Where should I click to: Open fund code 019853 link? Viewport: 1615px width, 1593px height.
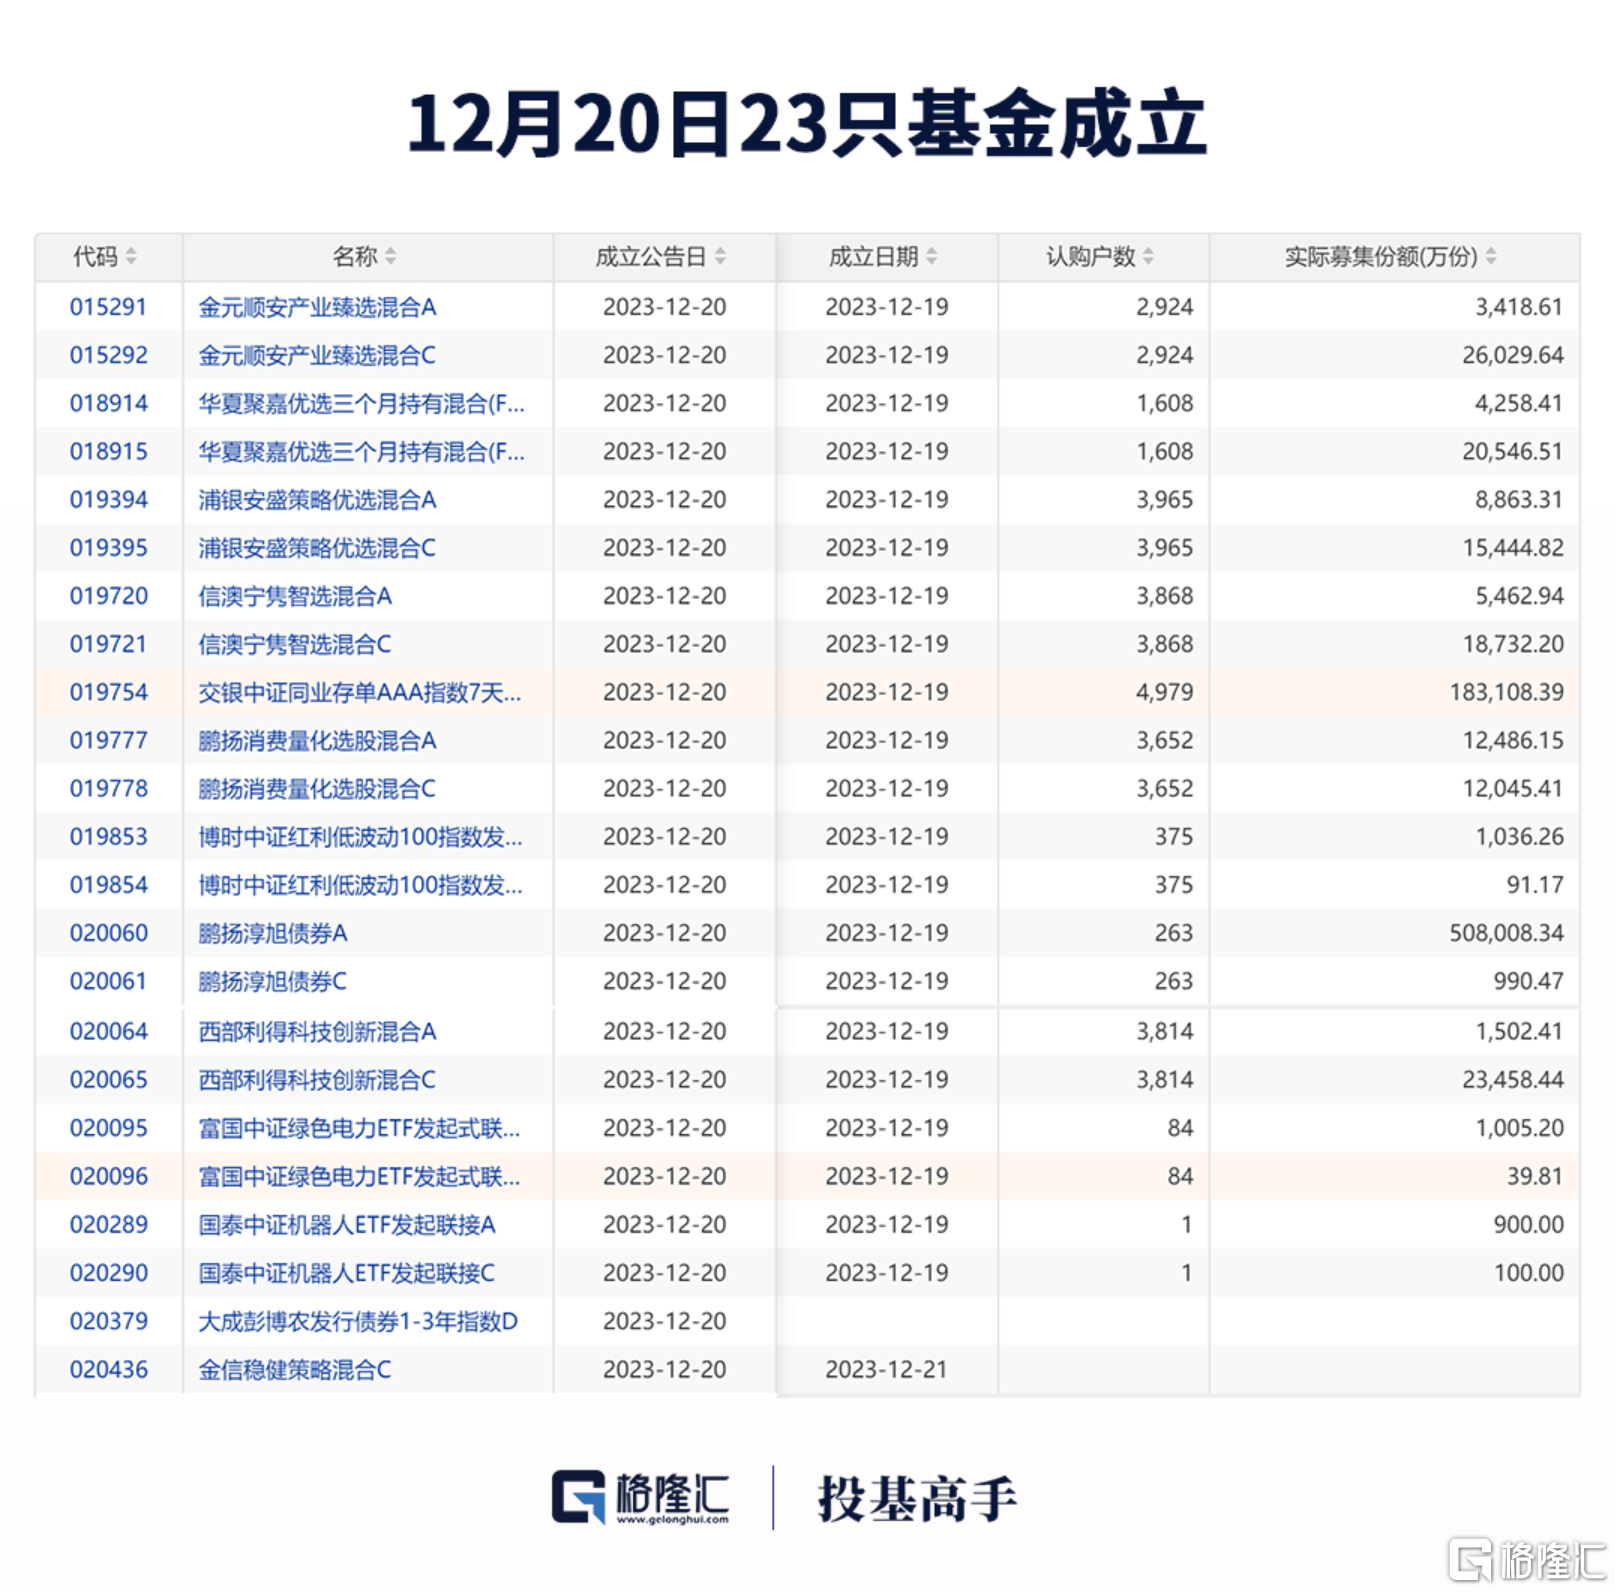pos(108,836)
